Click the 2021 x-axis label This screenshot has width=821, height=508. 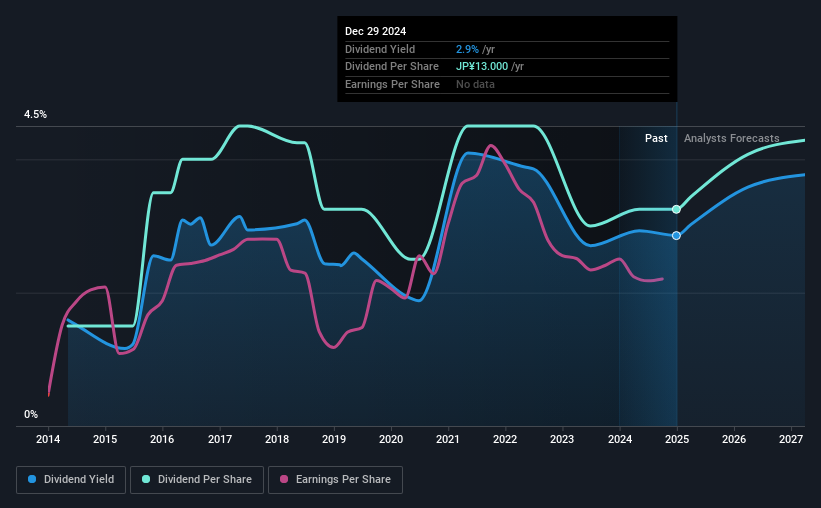point(448,439)
